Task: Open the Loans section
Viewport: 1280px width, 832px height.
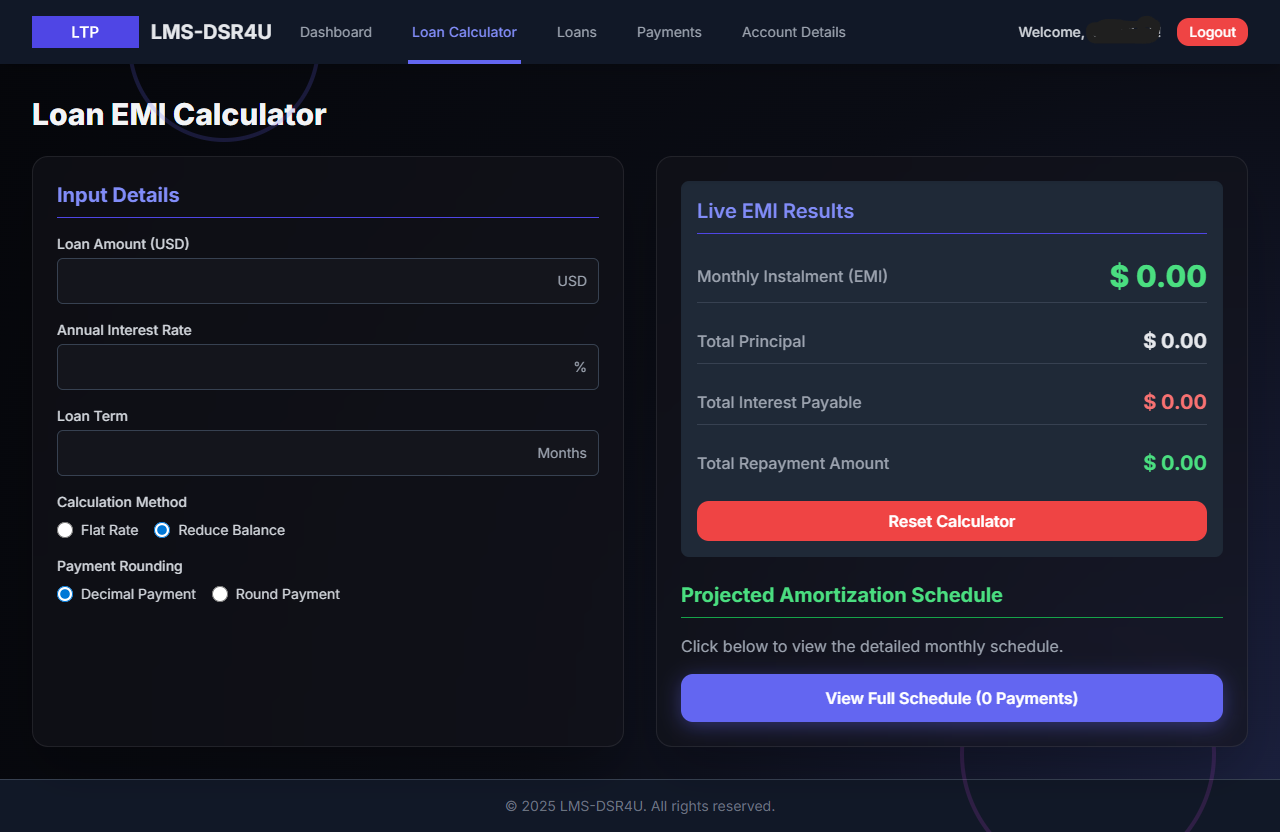Action: coord(576,31)
